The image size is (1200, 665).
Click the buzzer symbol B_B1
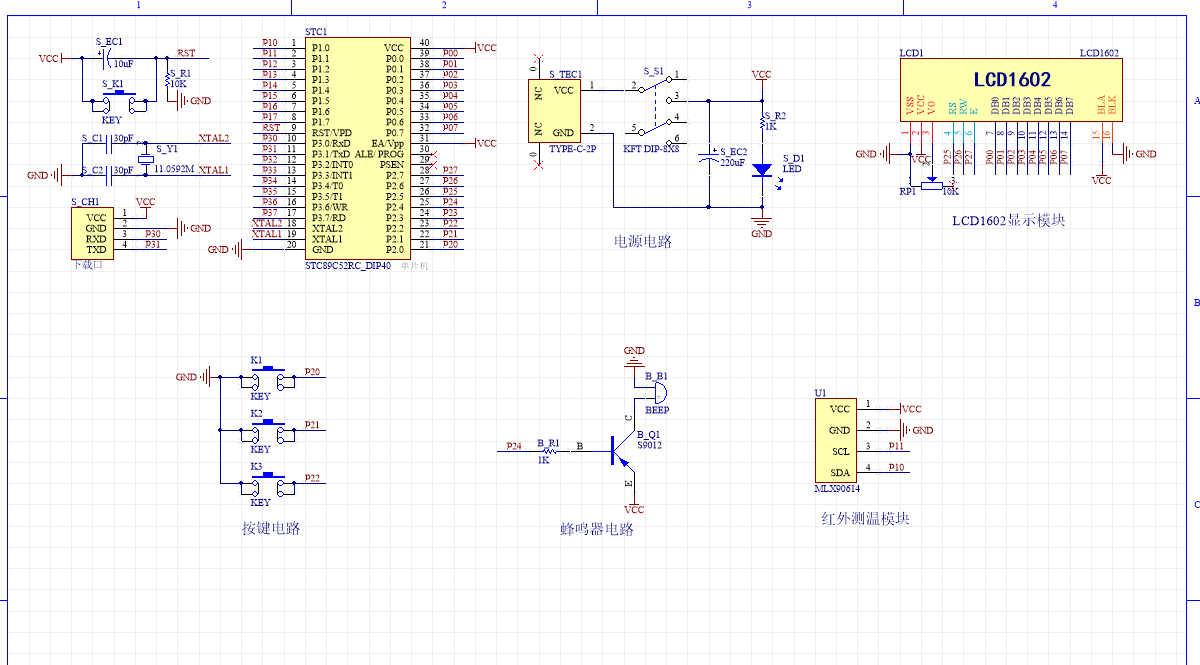(657, 391)
